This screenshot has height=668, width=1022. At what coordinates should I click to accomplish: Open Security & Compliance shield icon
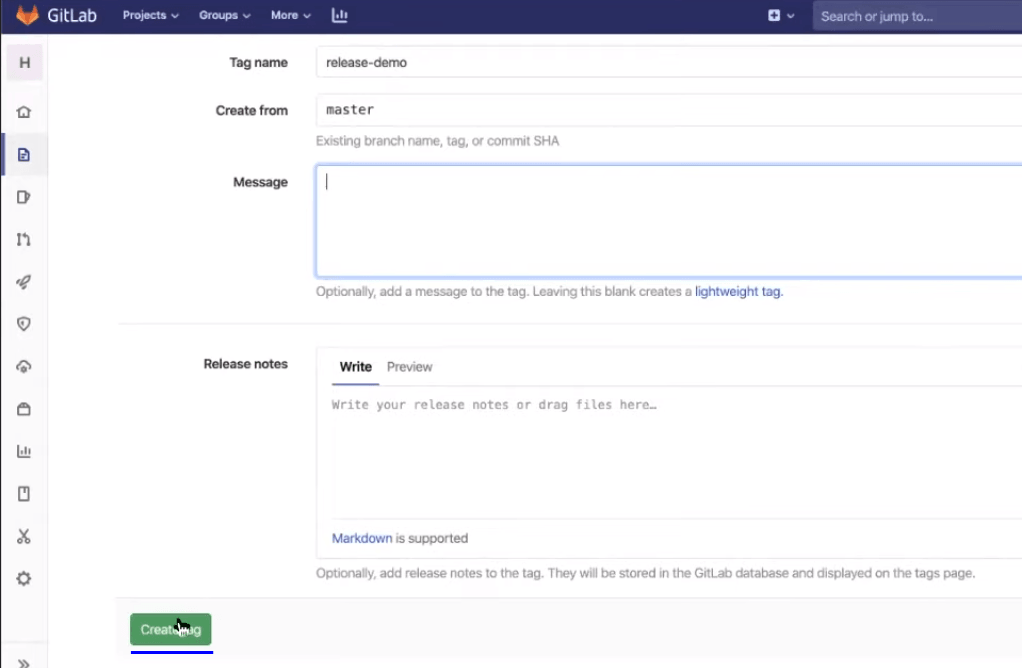point(24,324)
